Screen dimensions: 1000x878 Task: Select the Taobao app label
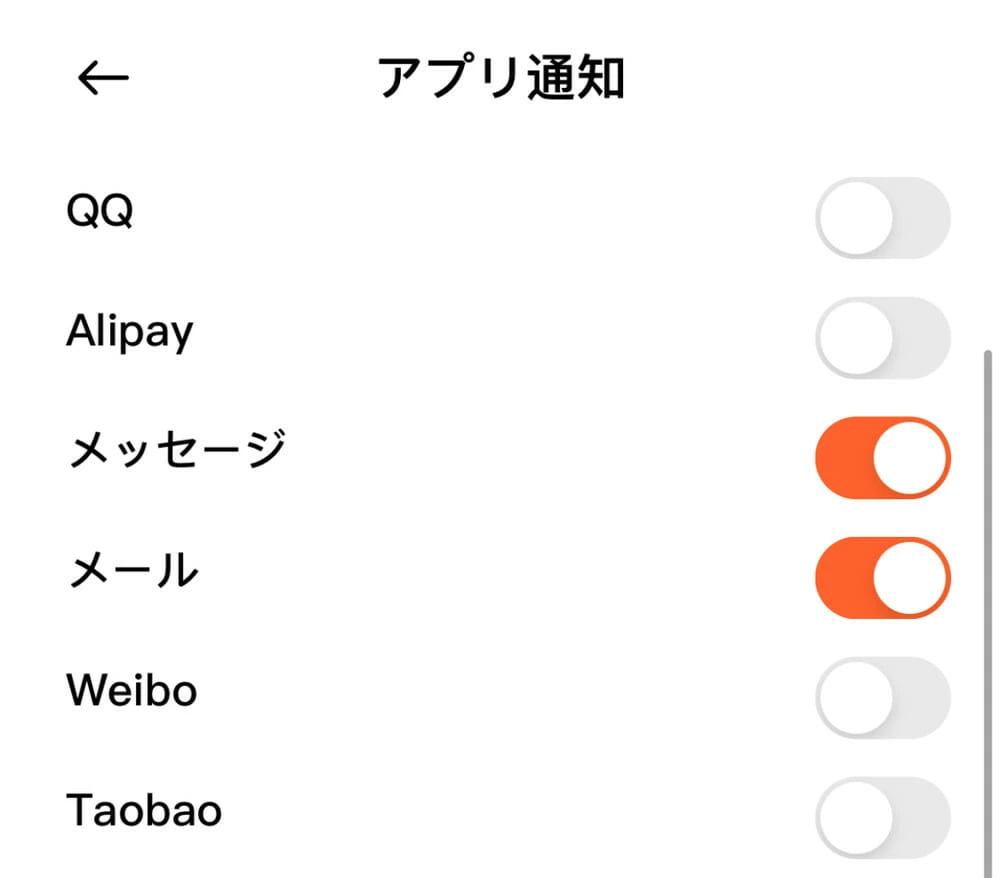(143, 811)
